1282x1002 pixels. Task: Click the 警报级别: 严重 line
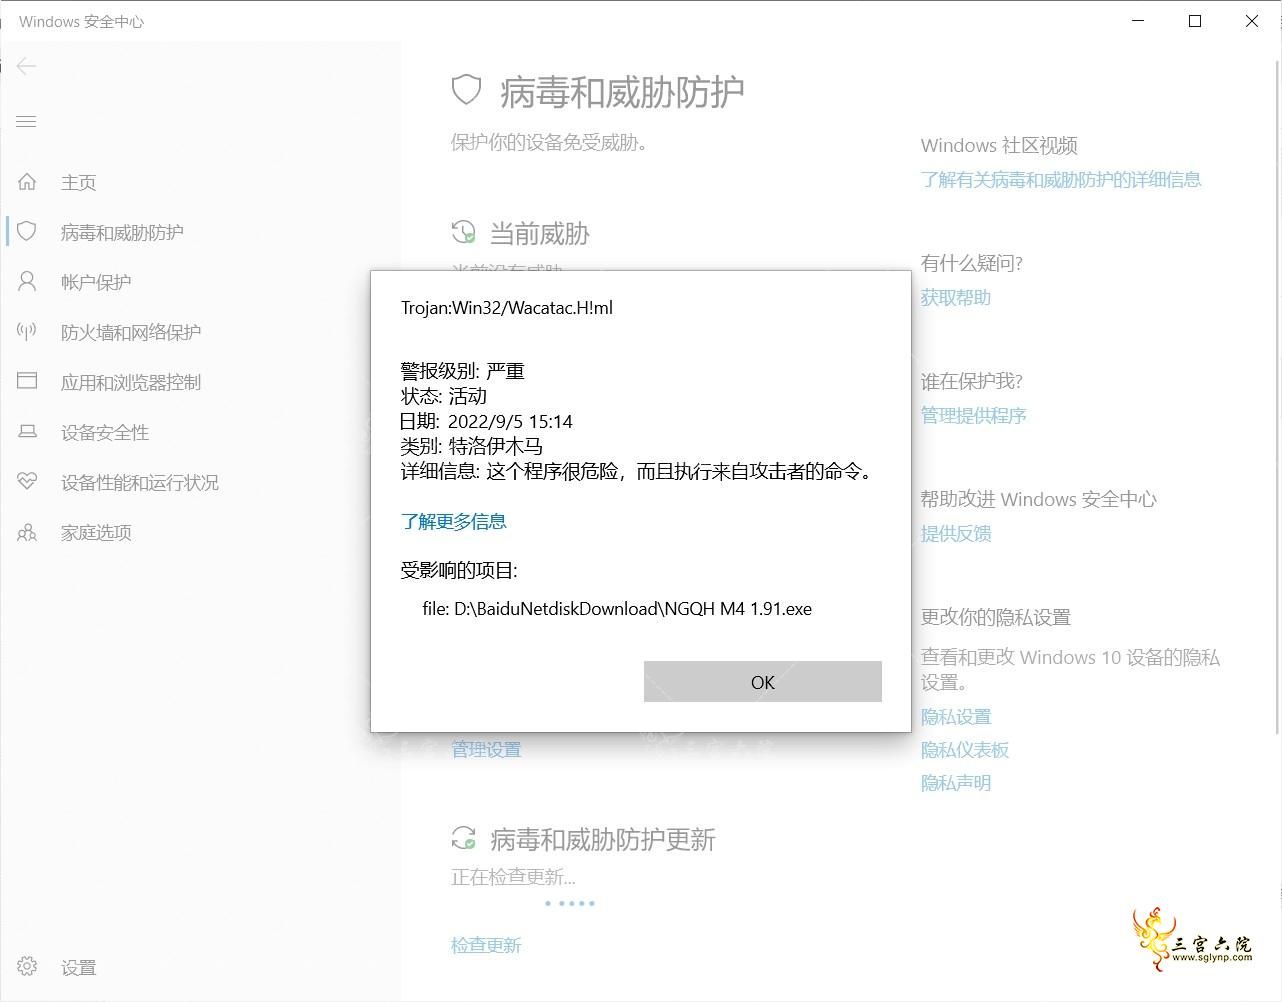tap(463, 371)
